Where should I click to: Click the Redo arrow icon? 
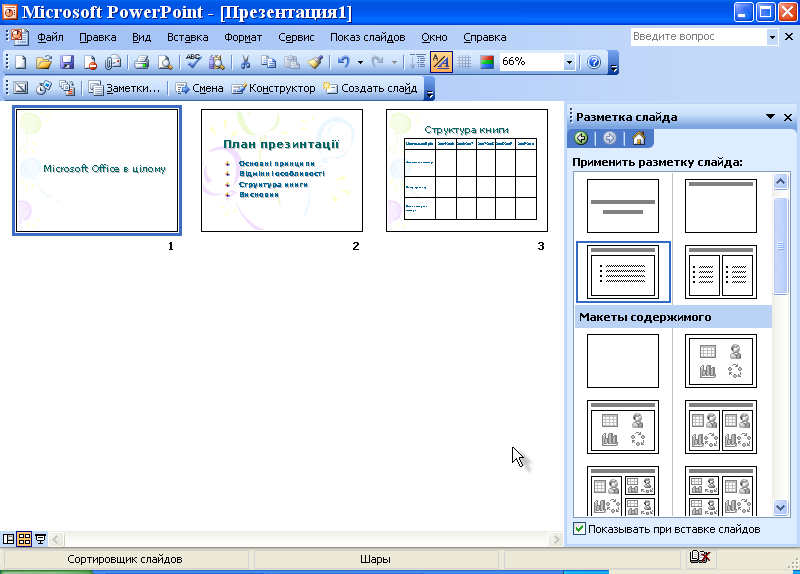tap(378, 62)
